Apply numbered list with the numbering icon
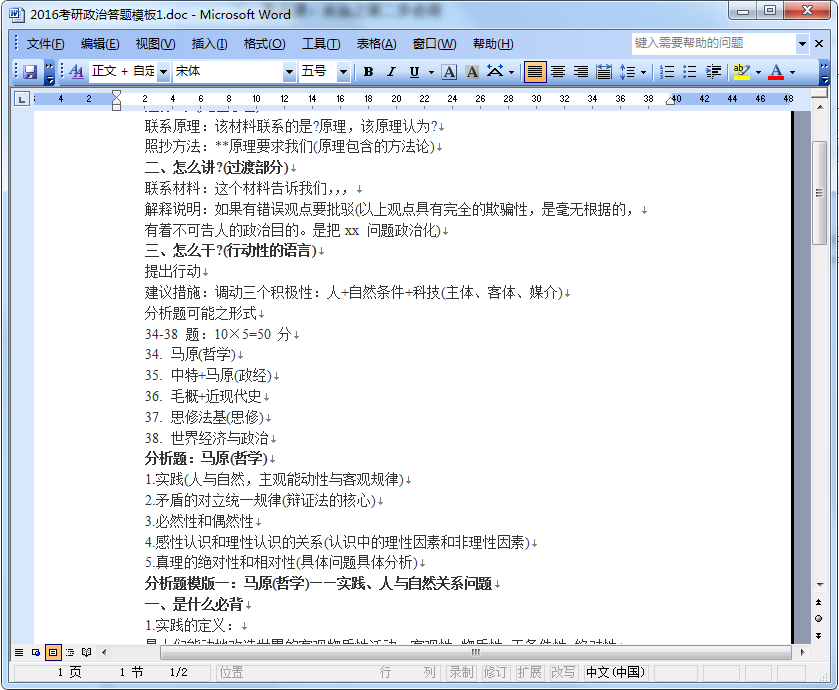 click(667, 72)
